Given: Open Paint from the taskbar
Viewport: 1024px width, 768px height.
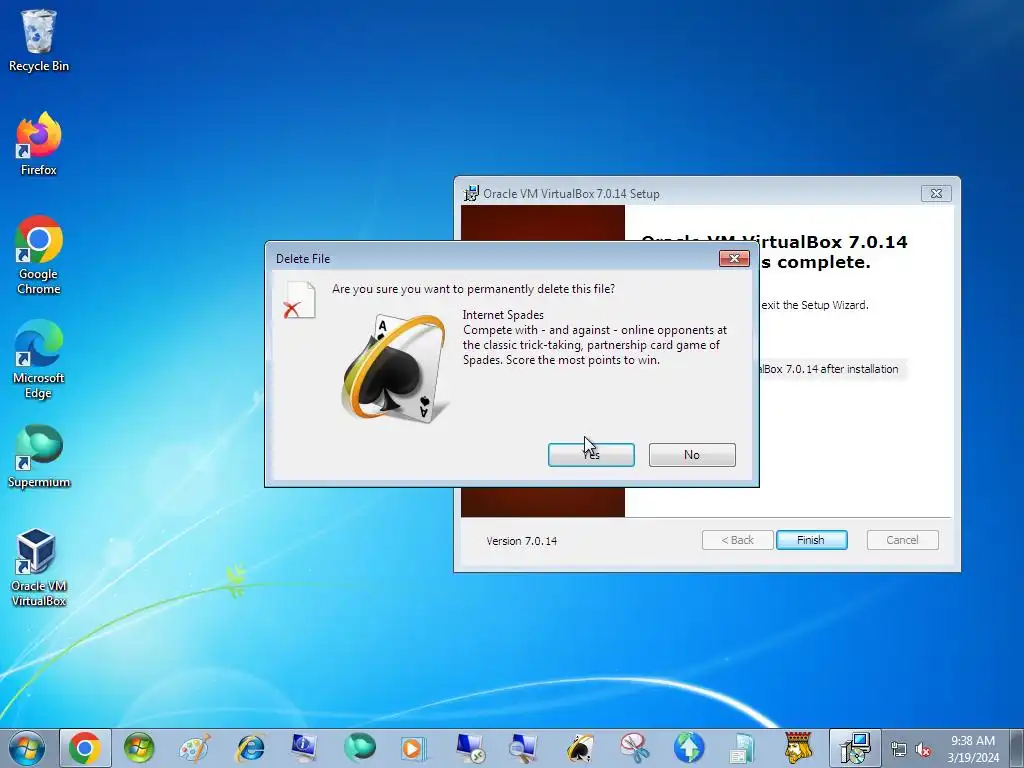Looking at the screenshot, I should click(195, 748).
